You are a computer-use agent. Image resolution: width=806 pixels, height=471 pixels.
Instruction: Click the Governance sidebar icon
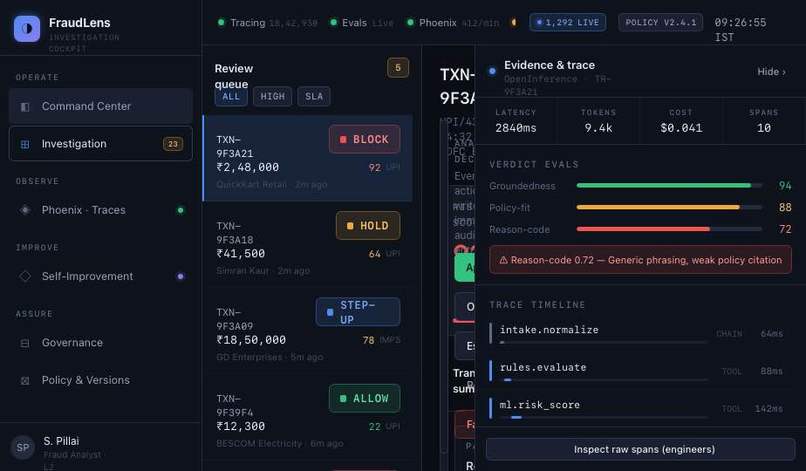(25, 343)
